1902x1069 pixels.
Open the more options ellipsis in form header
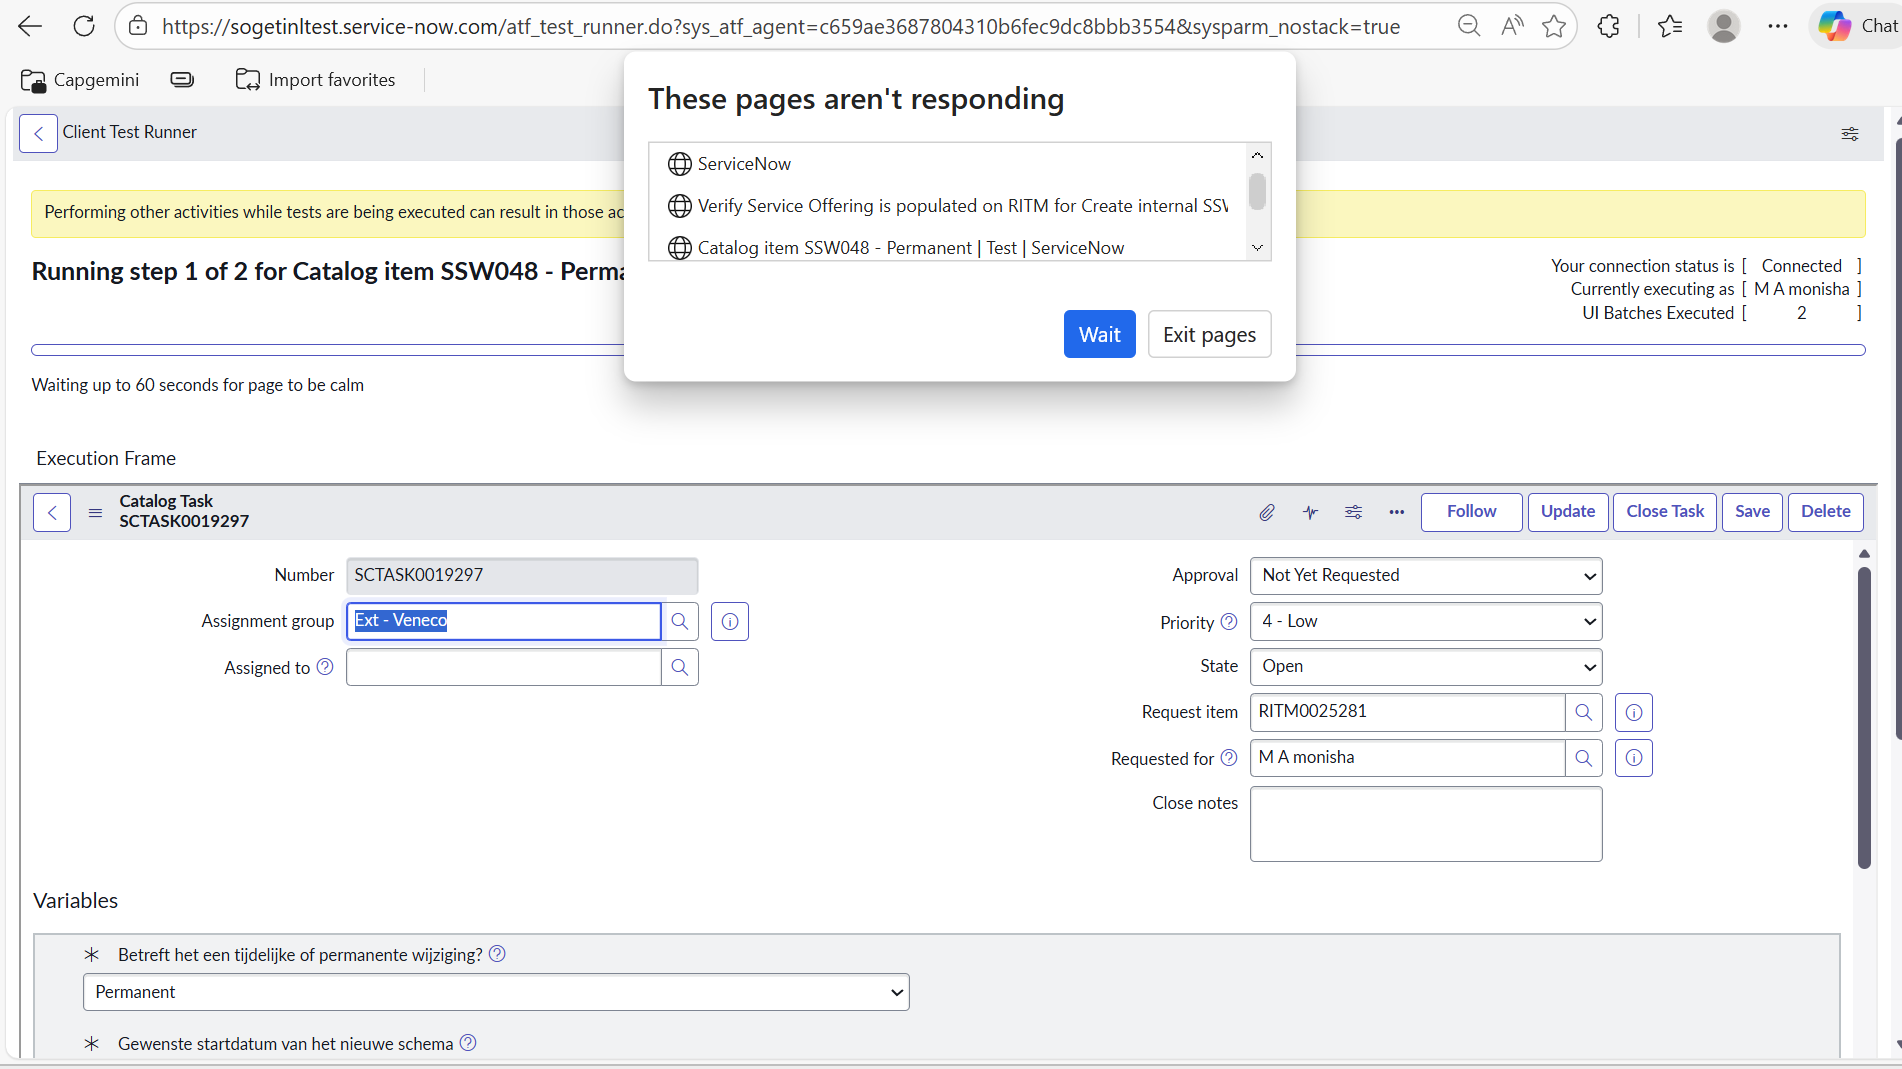click(x=1396, y=512)
